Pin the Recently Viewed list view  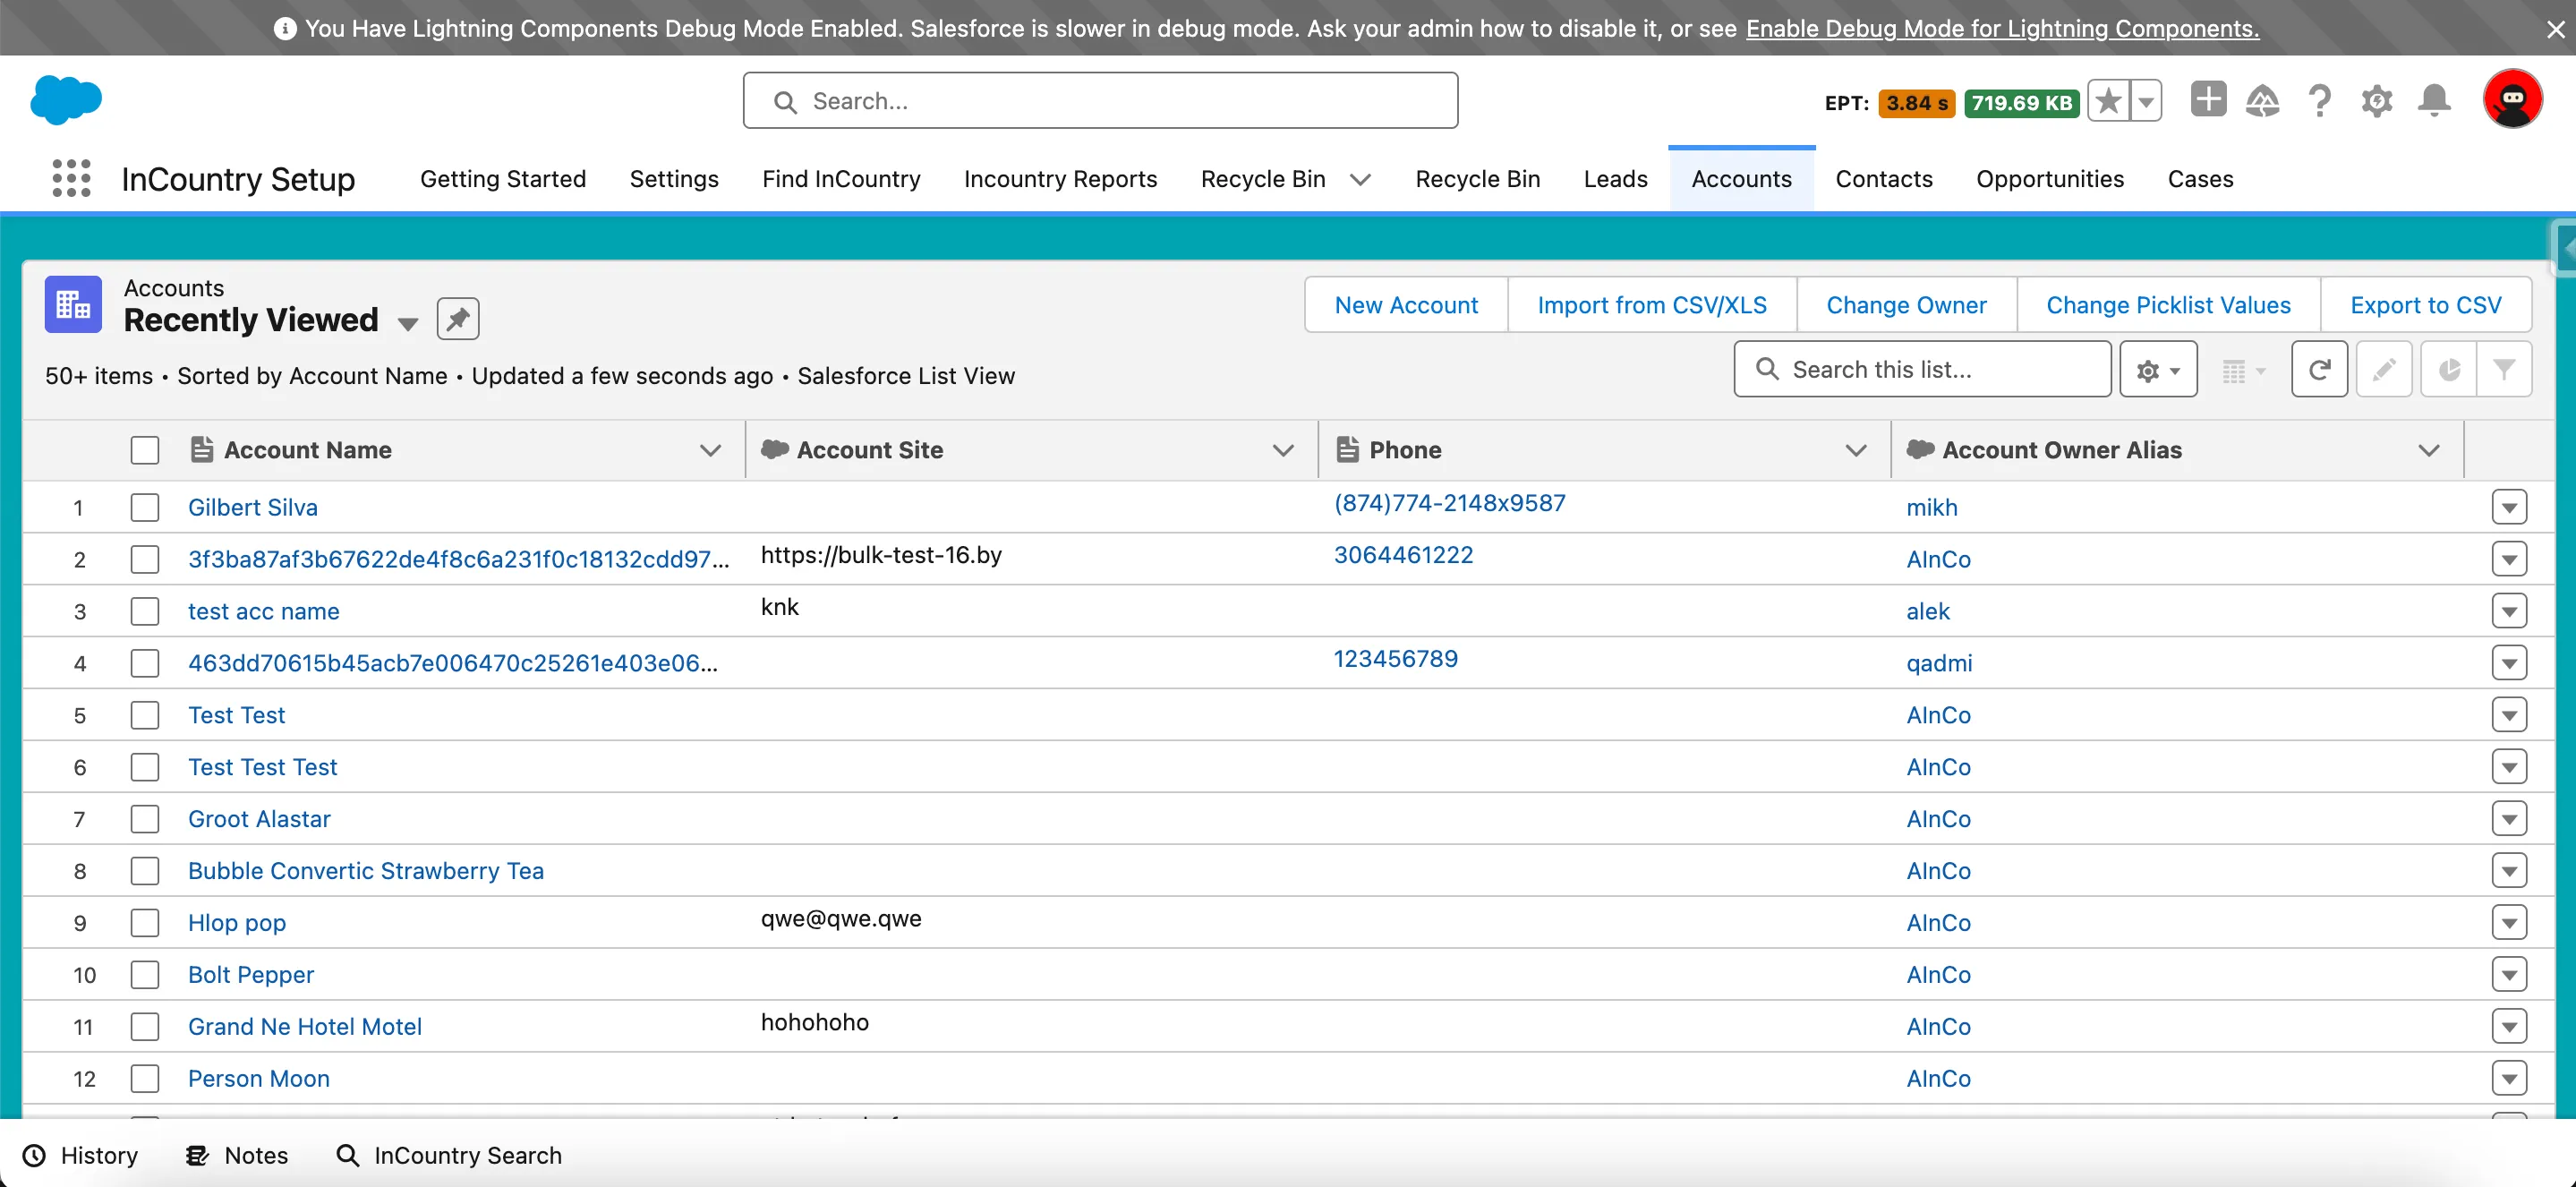[458, 319]
